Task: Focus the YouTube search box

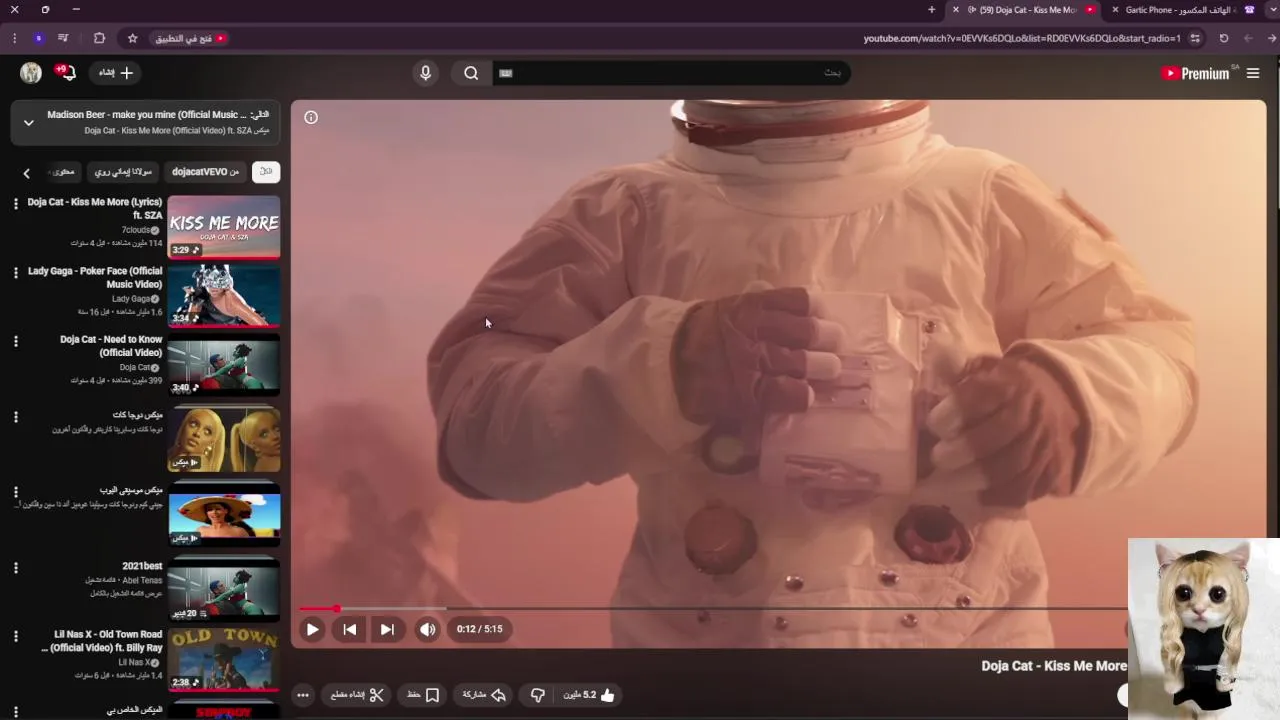Action: pos(672,73)
